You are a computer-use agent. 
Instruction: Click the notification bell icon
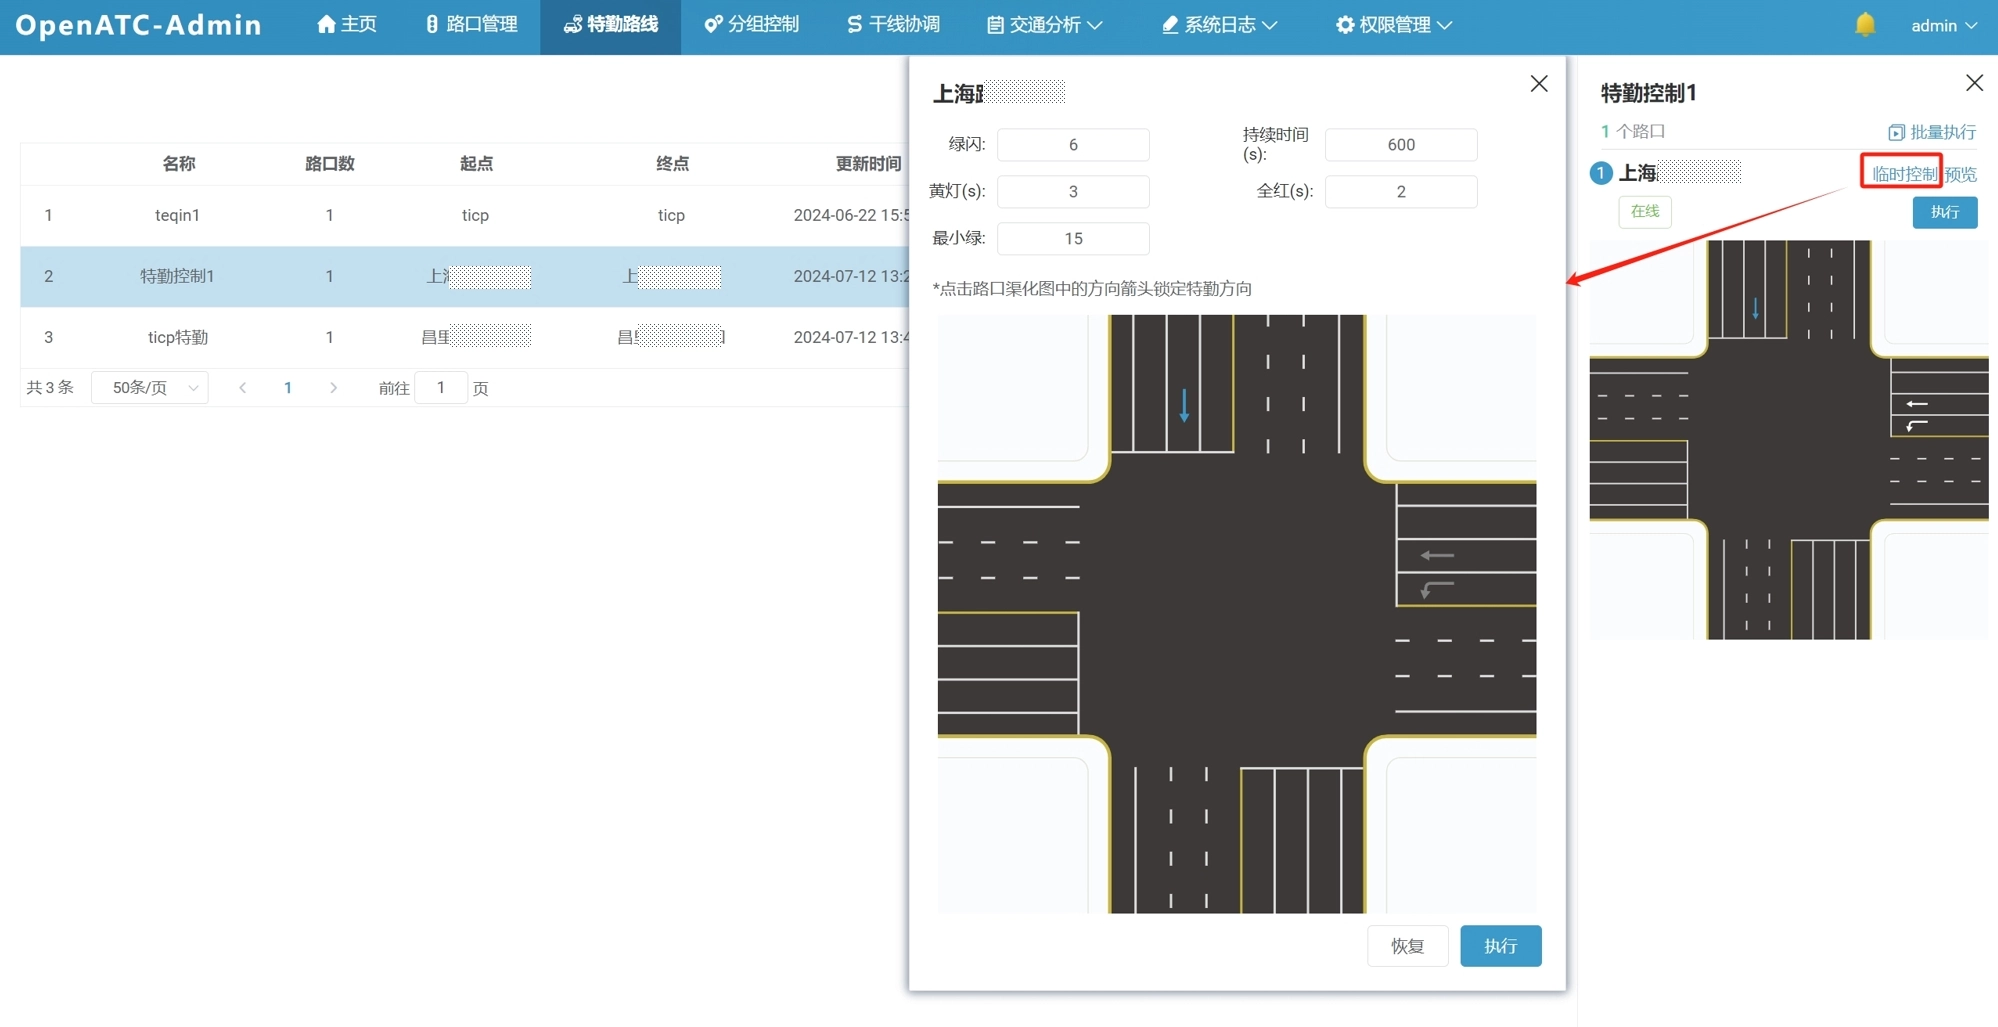tap(1864, 25)
